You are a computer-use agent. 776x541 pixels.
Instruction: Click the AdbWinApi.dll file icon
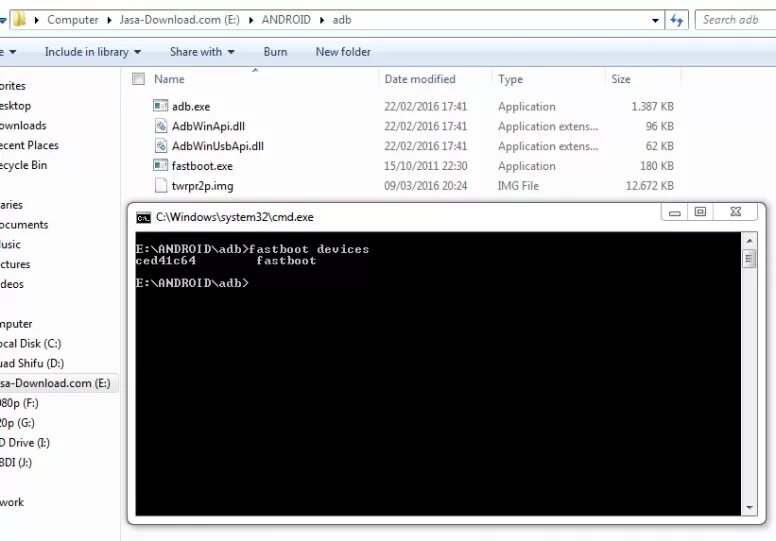(x=161, y=126)
